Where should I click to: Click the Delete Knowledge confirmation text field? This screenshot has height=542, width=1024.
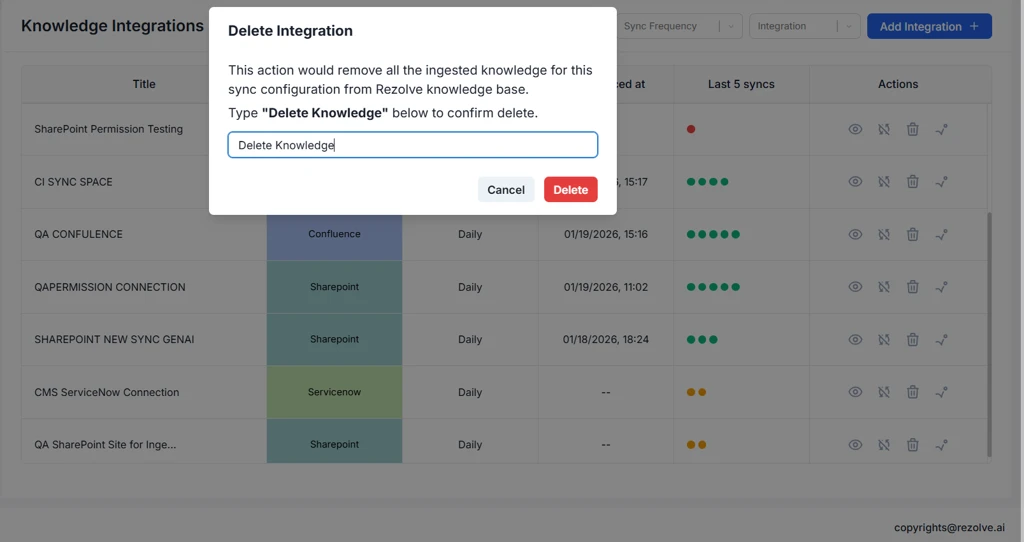[412, 145]
